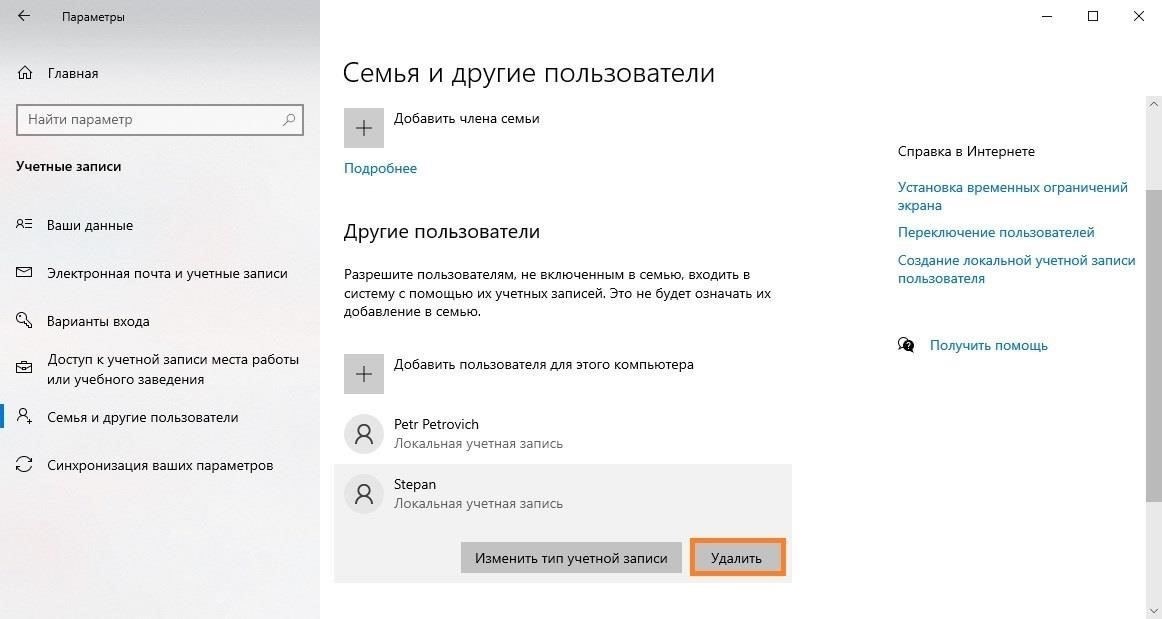Click the scrollbar up arrow

[1154, 105]
